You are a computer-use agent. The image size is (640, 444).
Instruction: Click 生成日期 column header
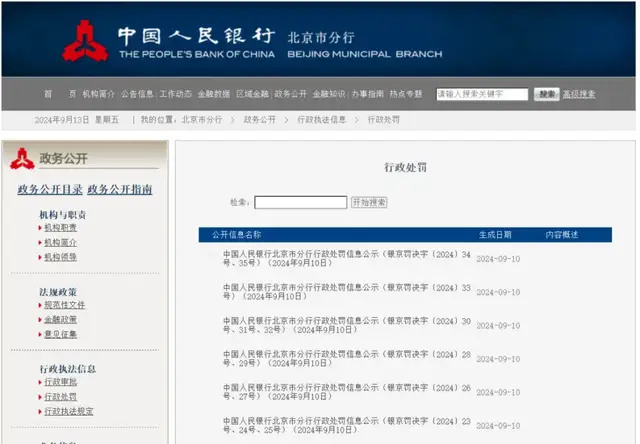tap(495, 235)
